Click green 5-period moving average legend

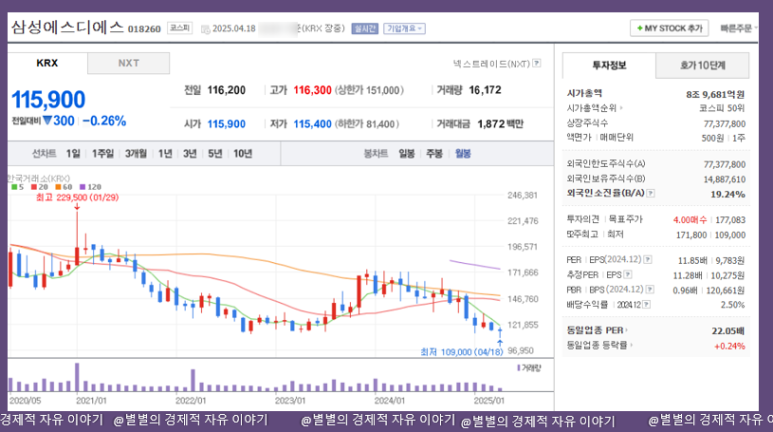point(18,187)
